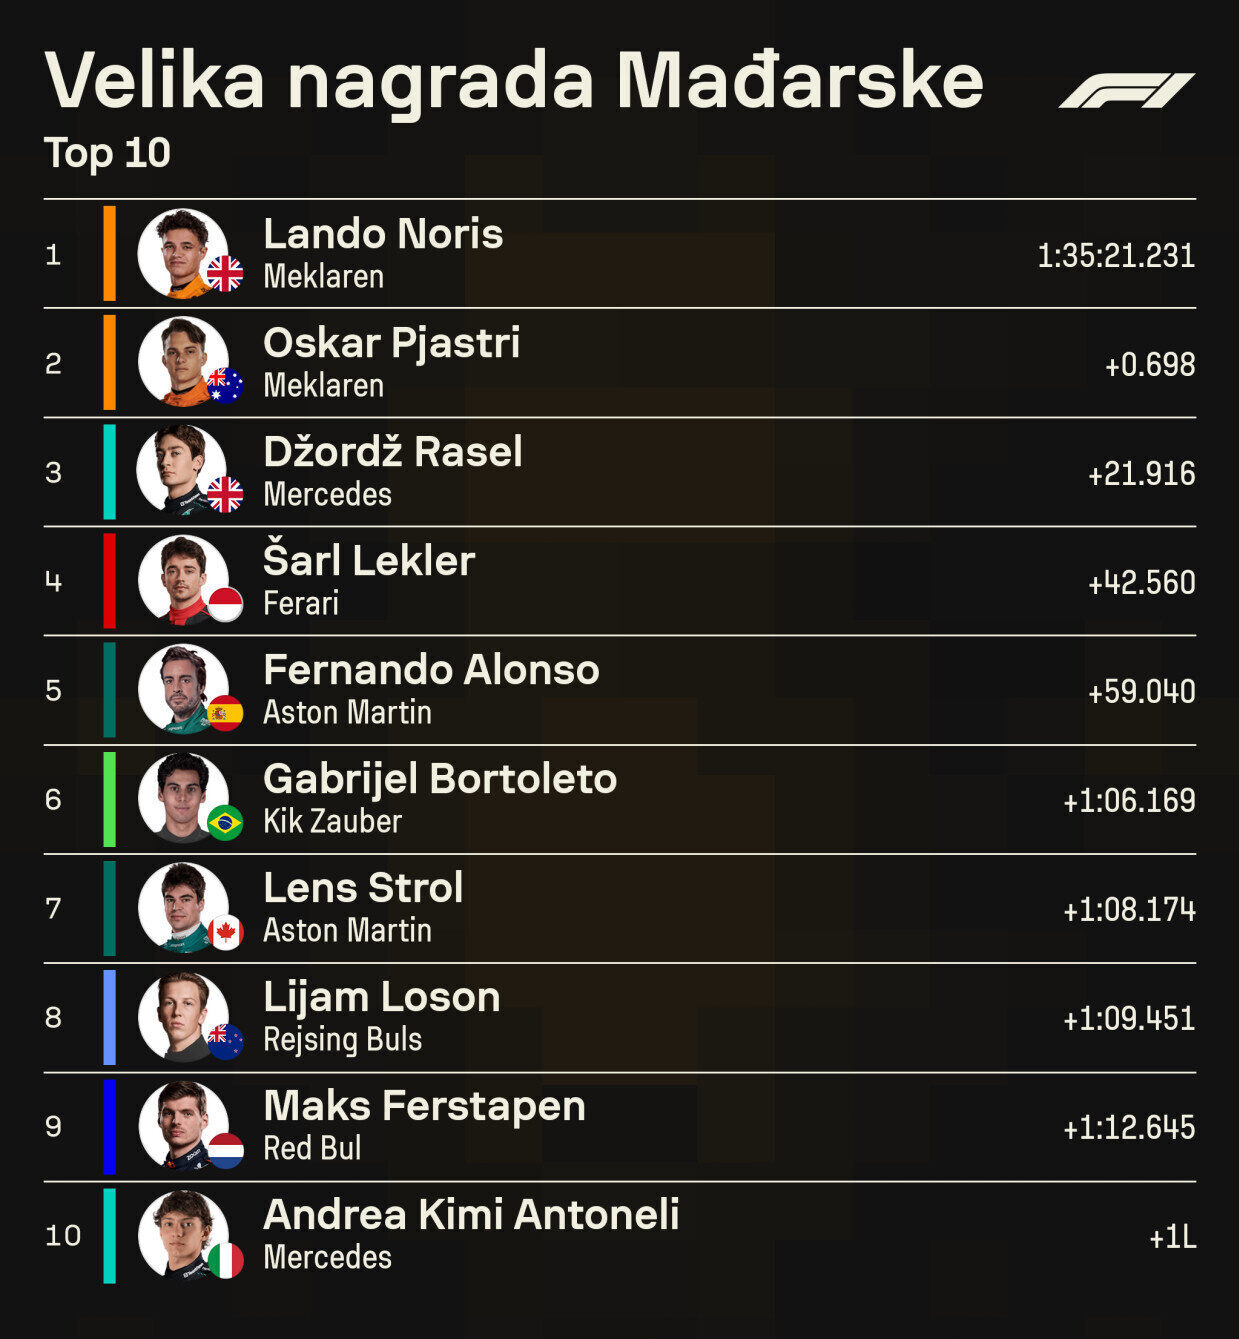This screenshot has height=1339, width=1239.
Task: Click the orange team bar next to Oskar Pjastri
Action: pos(109,362)
